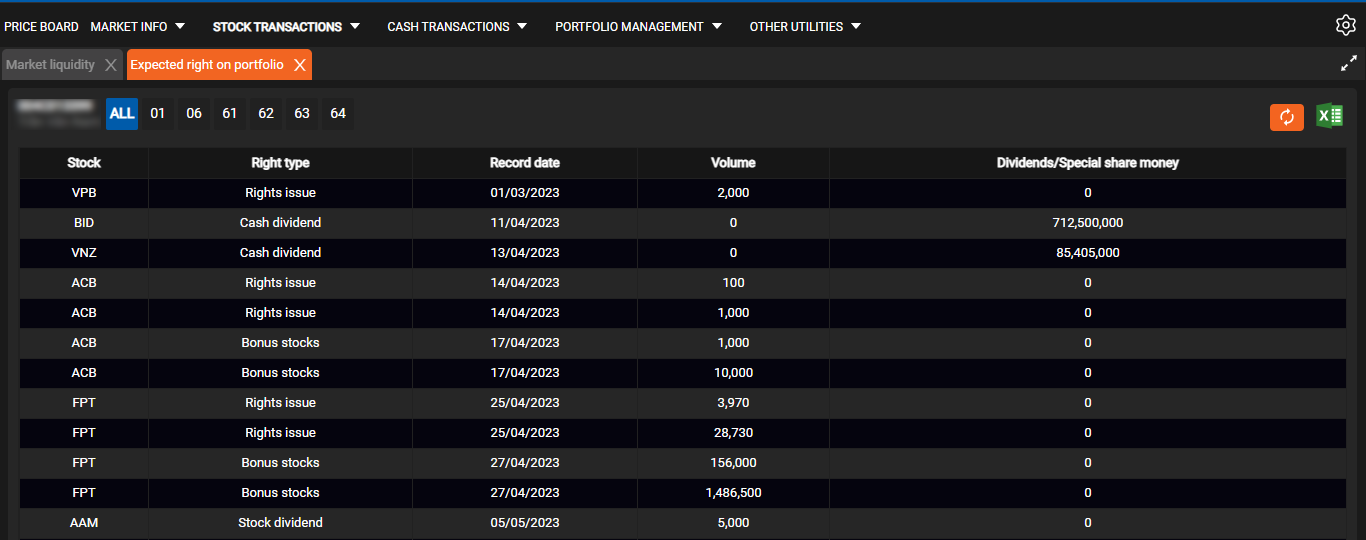Select sub-account filter 06
1366x540 pixels.
point(194,114)
